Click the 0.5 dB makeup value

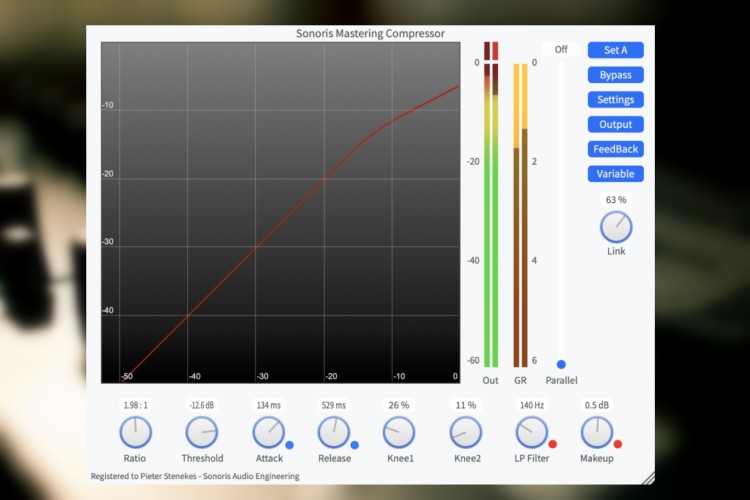(x=596, y=405)
